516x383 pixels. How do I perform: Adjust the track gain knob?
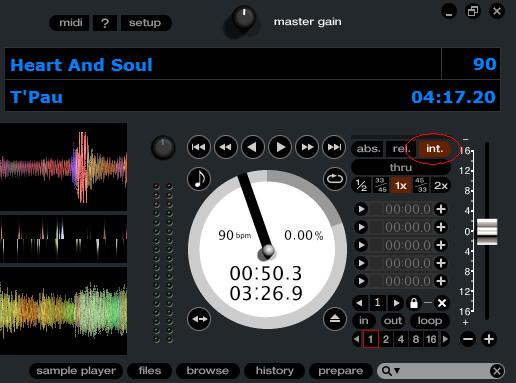click(163, 147)
